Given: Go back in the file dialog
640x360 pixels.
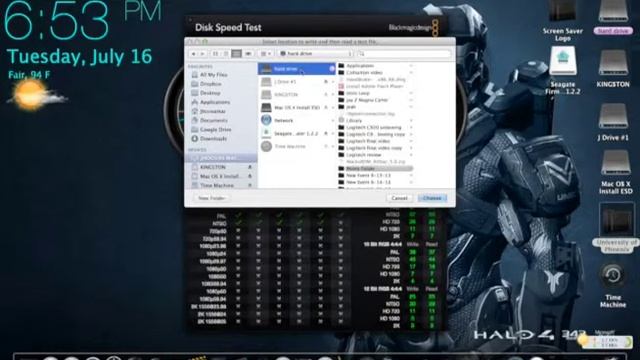Looking at the screenshot, I should 193,53.
